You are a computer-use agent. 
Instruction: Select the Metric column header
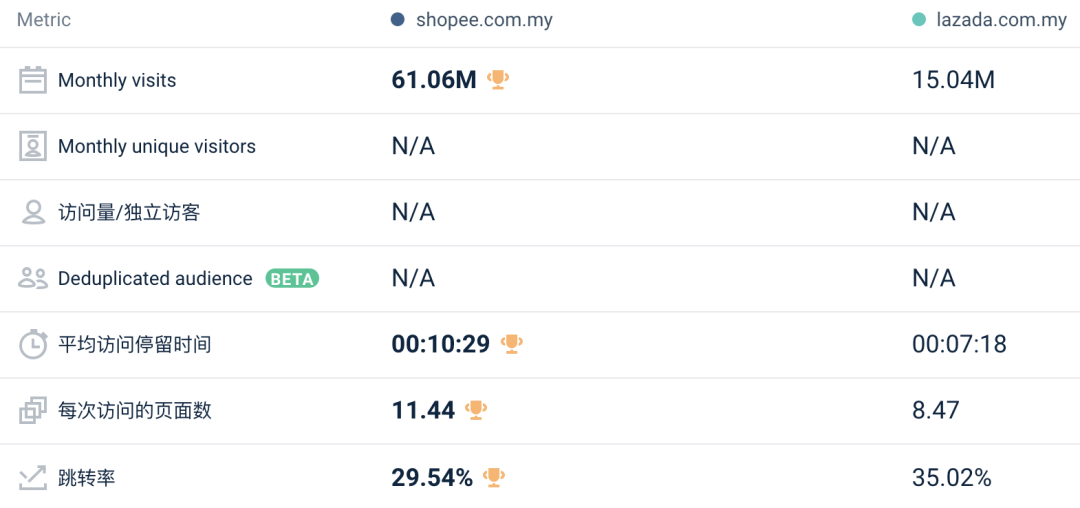44,20
